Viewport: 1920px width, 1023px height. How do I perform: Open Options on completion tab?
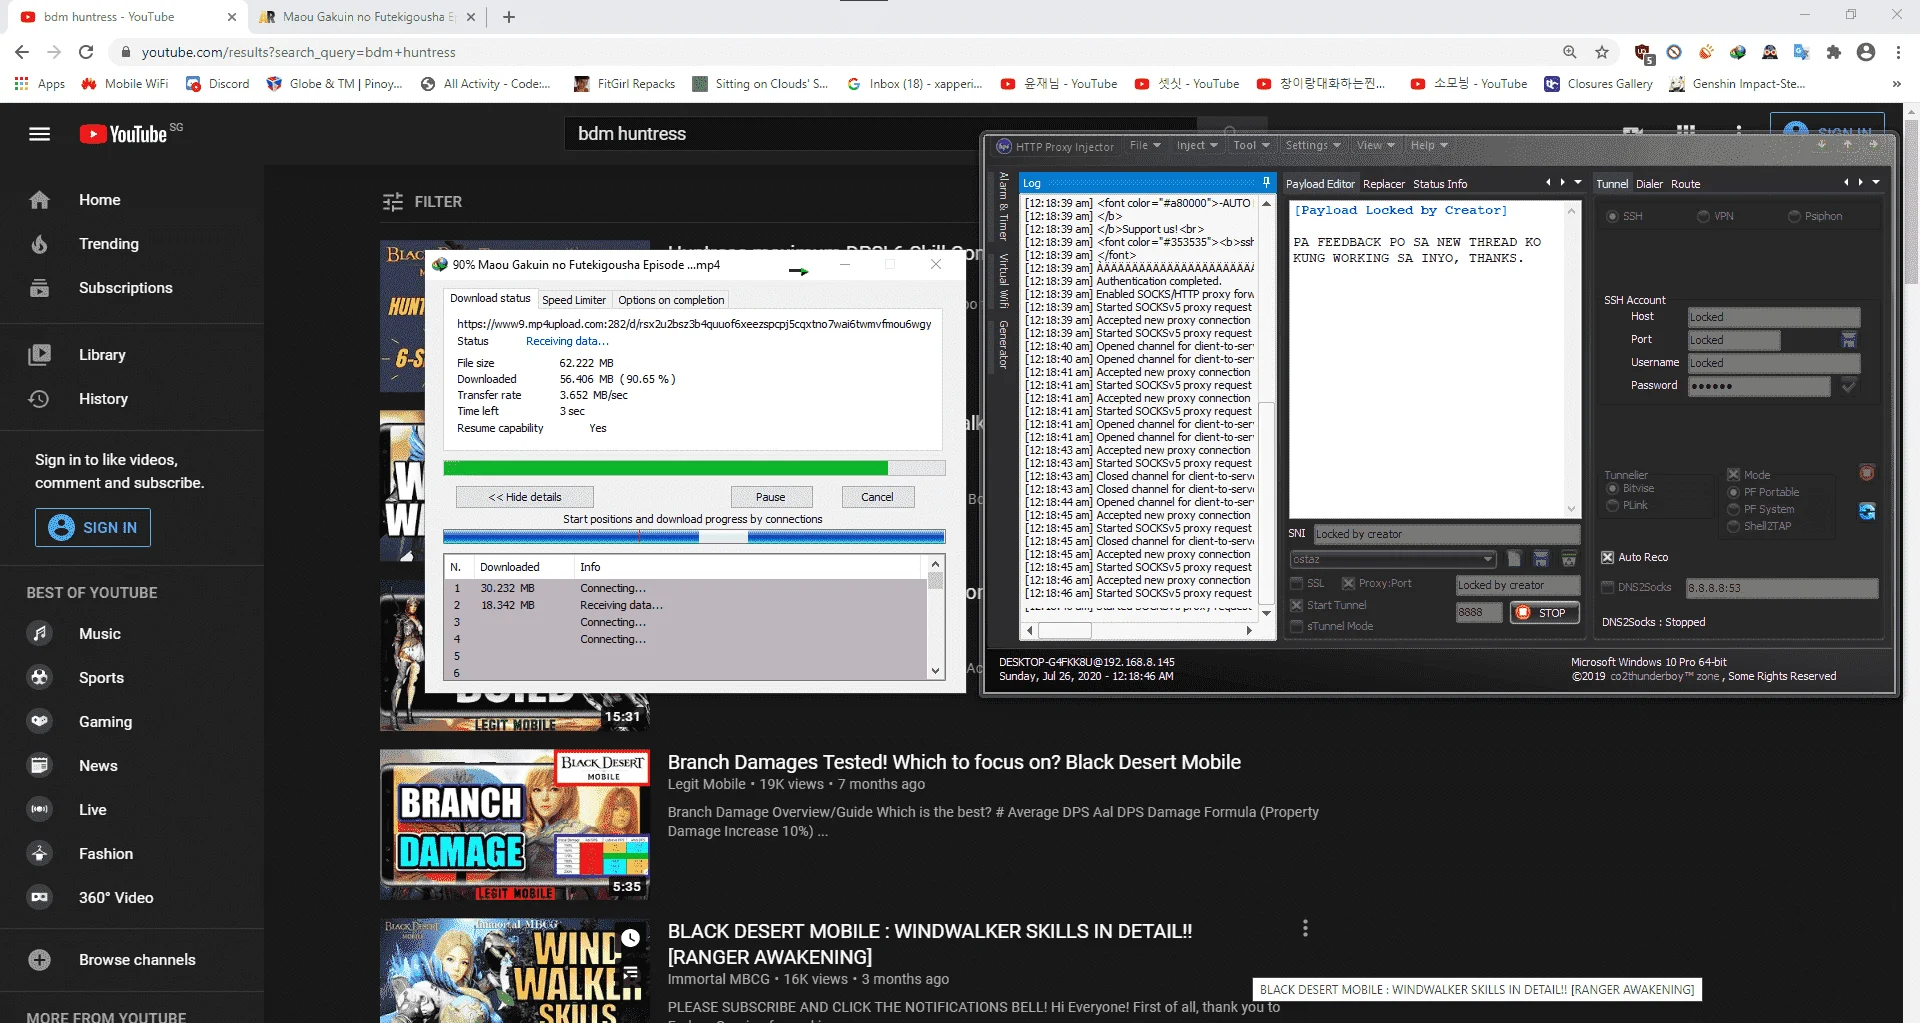[671, 300]
